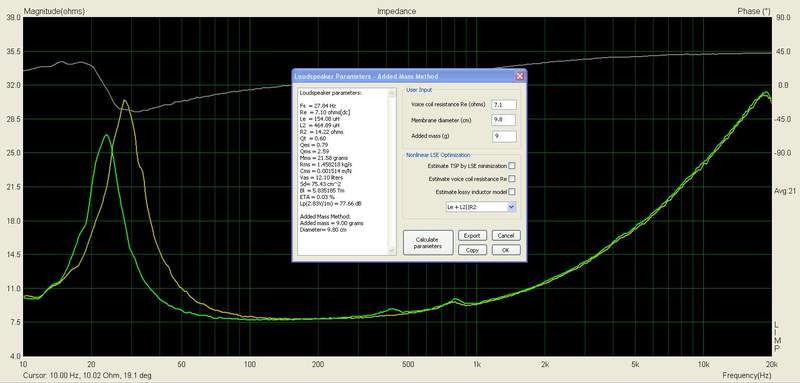Click the Calculate parameters button
This screenshot has width=800, height=383.
click(x=428, y=243)
